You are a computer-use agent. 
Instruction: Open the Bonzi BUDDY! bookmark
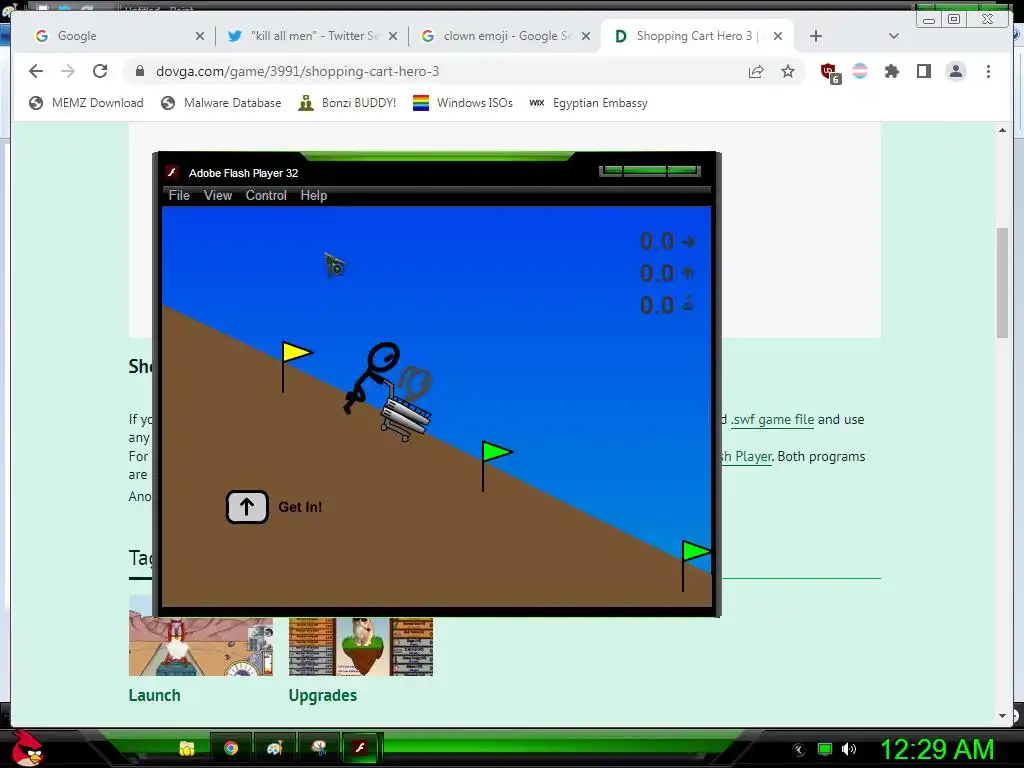(x=347, y=103)
